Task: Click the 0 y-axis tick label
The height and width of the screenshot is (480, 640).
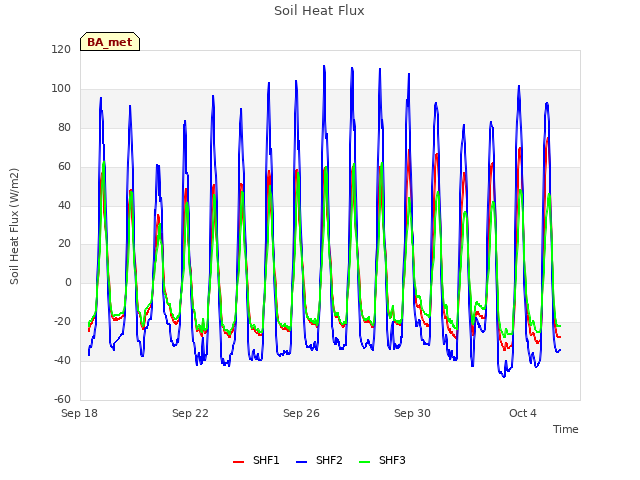Action: [68, 282]
